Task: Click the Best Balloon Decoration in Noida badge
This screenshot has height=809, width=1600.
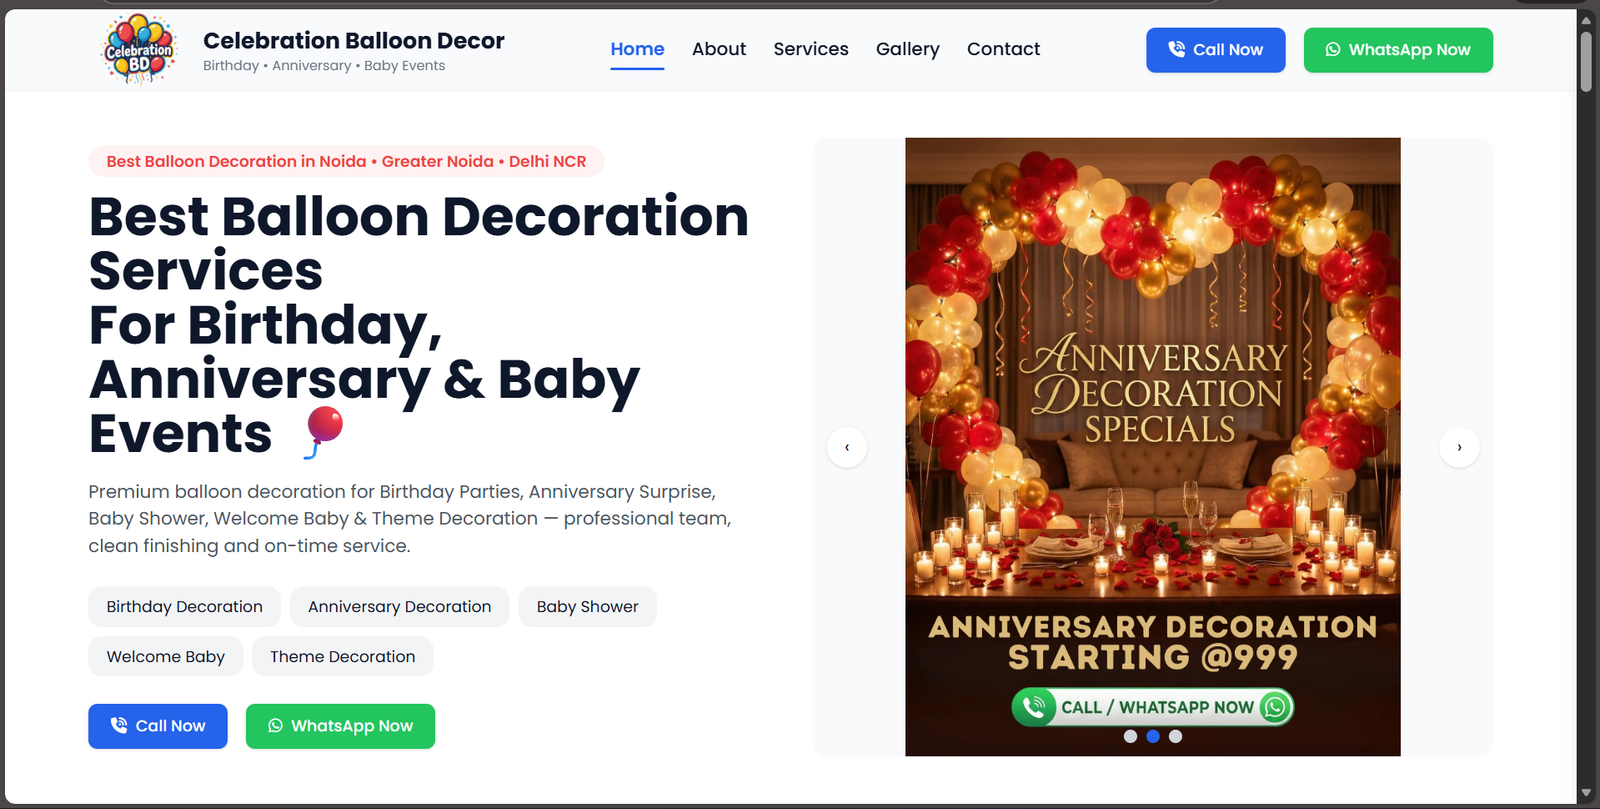Action: 346,161
